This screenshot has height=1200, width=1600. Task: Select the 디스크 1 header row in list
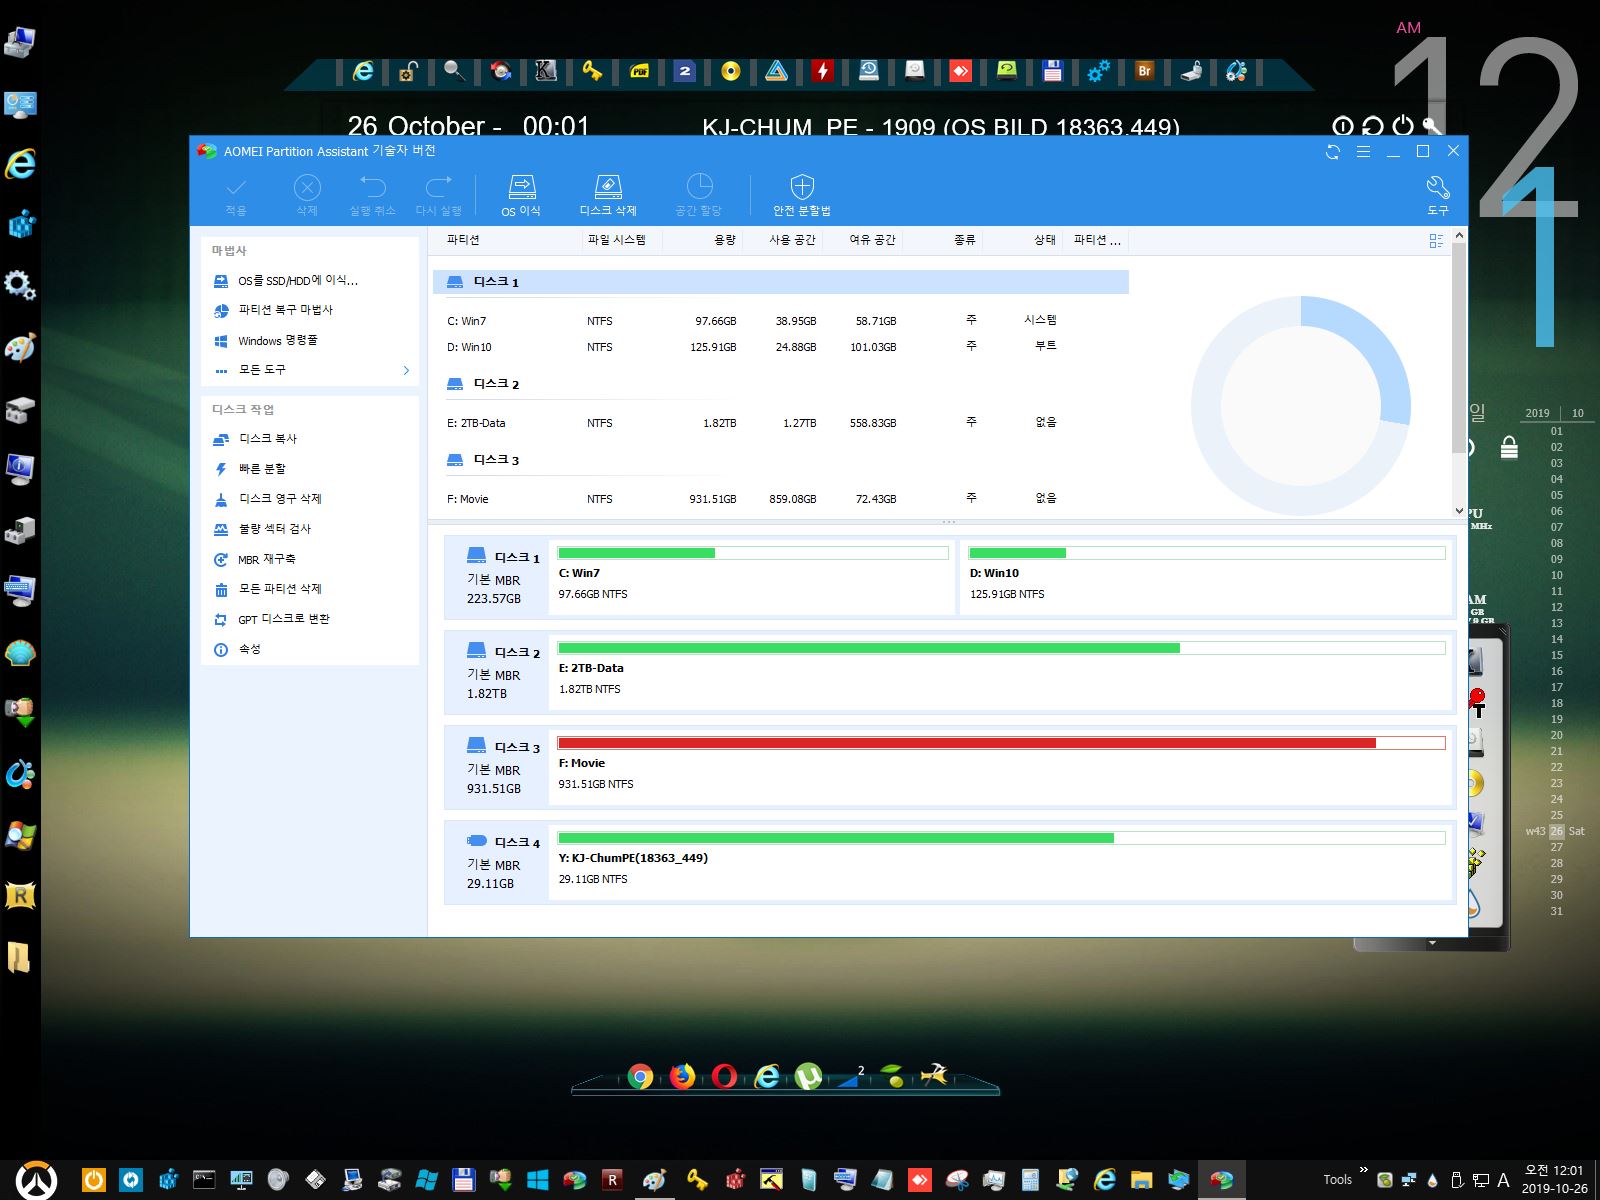click(x=781, y=282)
